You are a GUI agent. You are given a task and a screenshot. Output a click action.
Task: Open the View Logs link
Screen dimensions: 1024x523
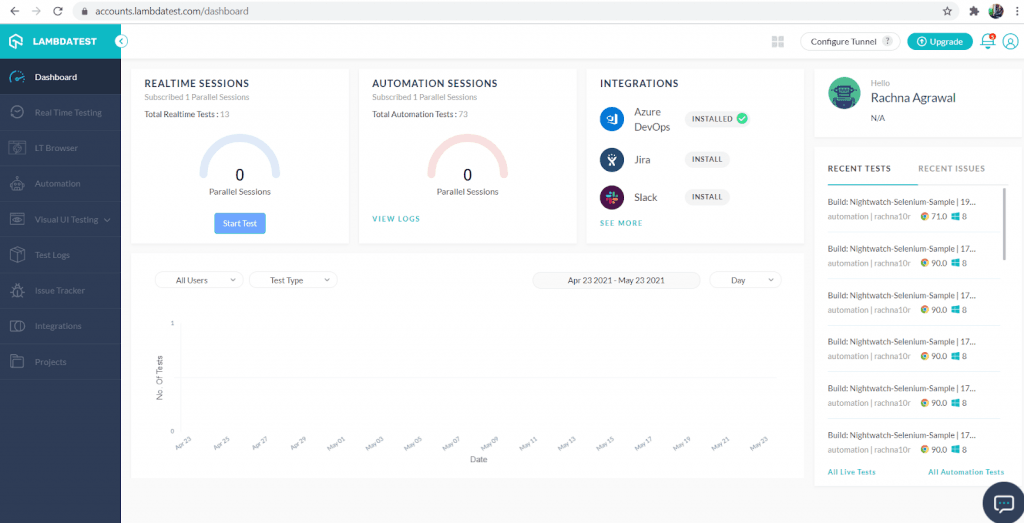(x=396, y=219)
